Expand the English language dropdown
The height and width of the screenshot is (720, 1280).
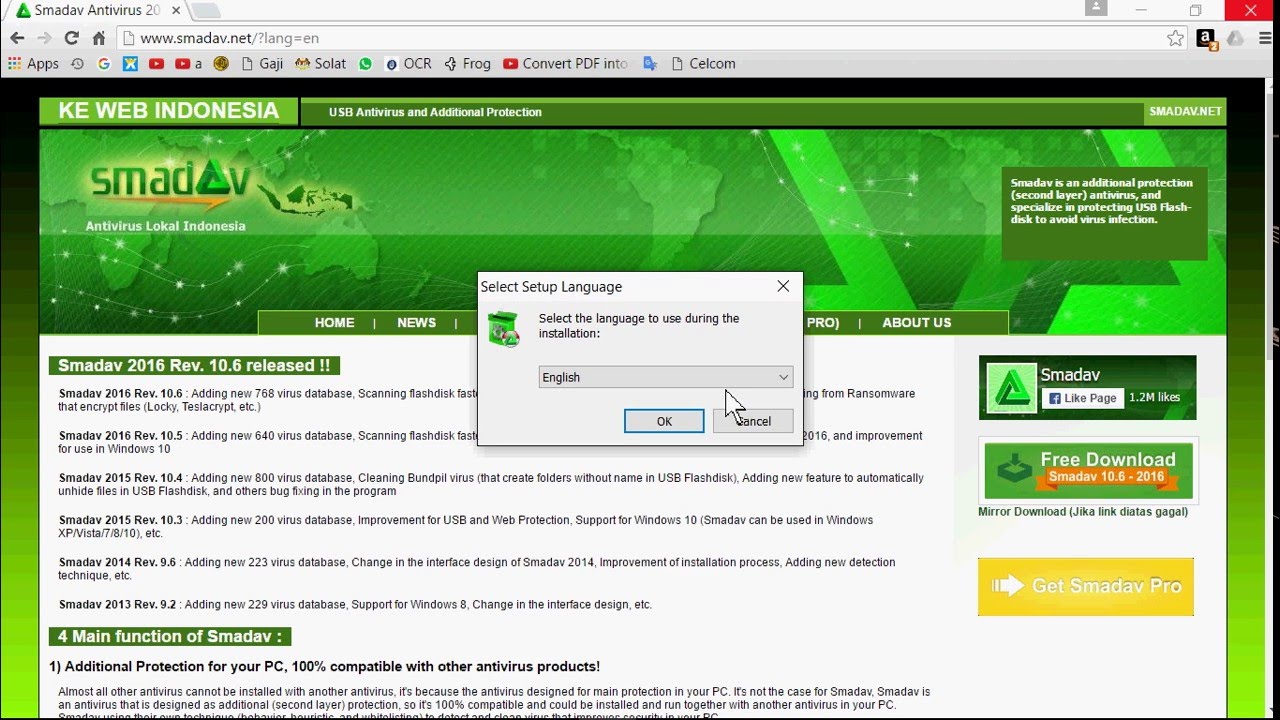tap(665, 377)
